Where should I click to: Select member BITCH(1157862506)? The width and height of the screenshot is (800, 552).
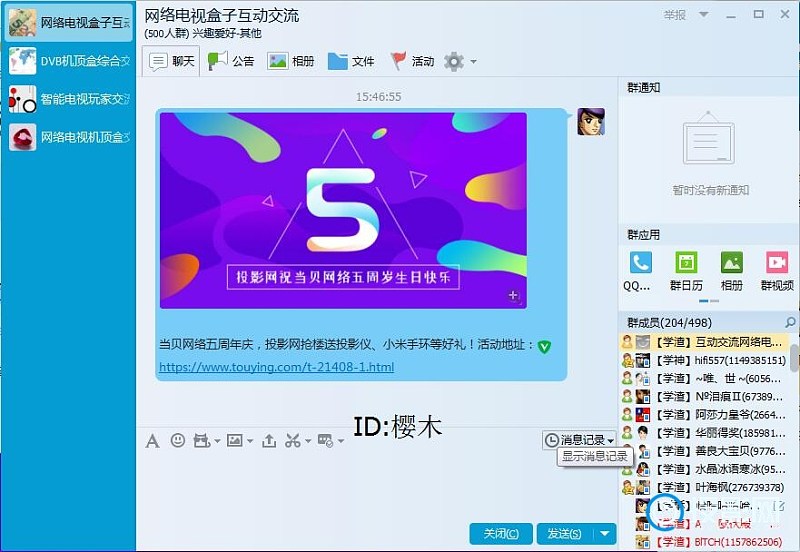(x=704, y=541)
